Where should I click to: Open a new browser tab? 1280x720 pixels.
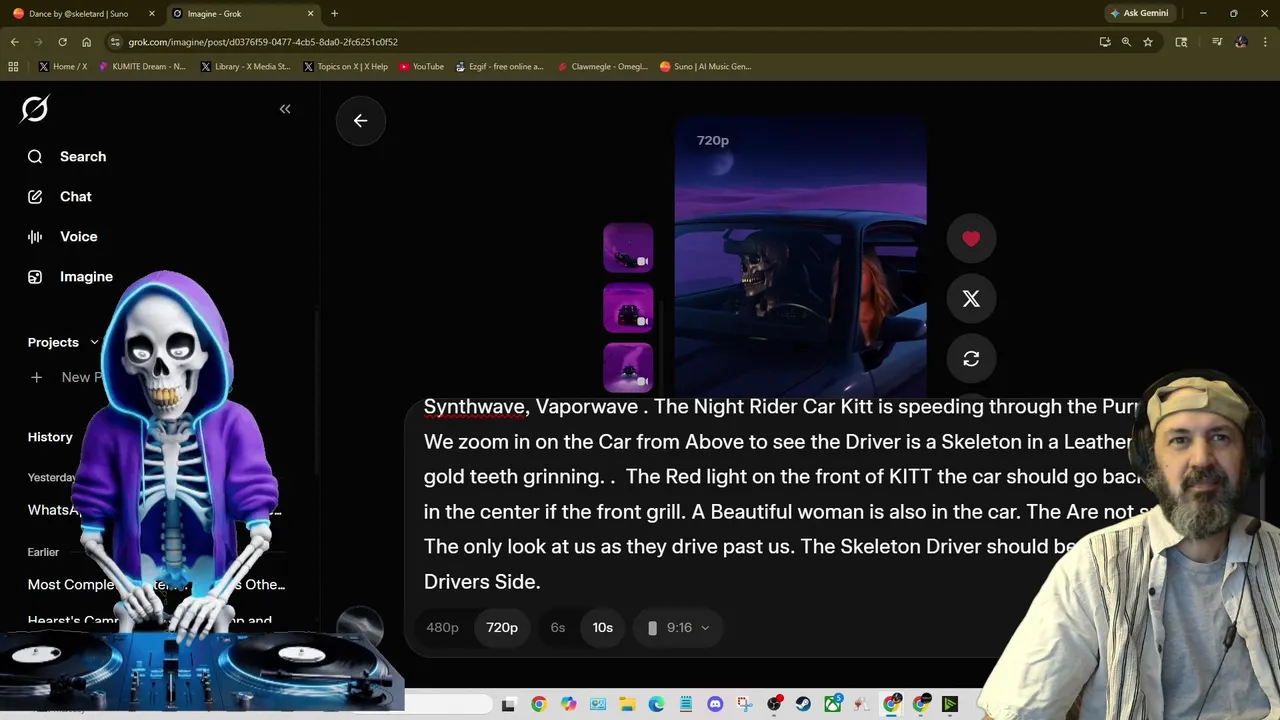[334, 13]
